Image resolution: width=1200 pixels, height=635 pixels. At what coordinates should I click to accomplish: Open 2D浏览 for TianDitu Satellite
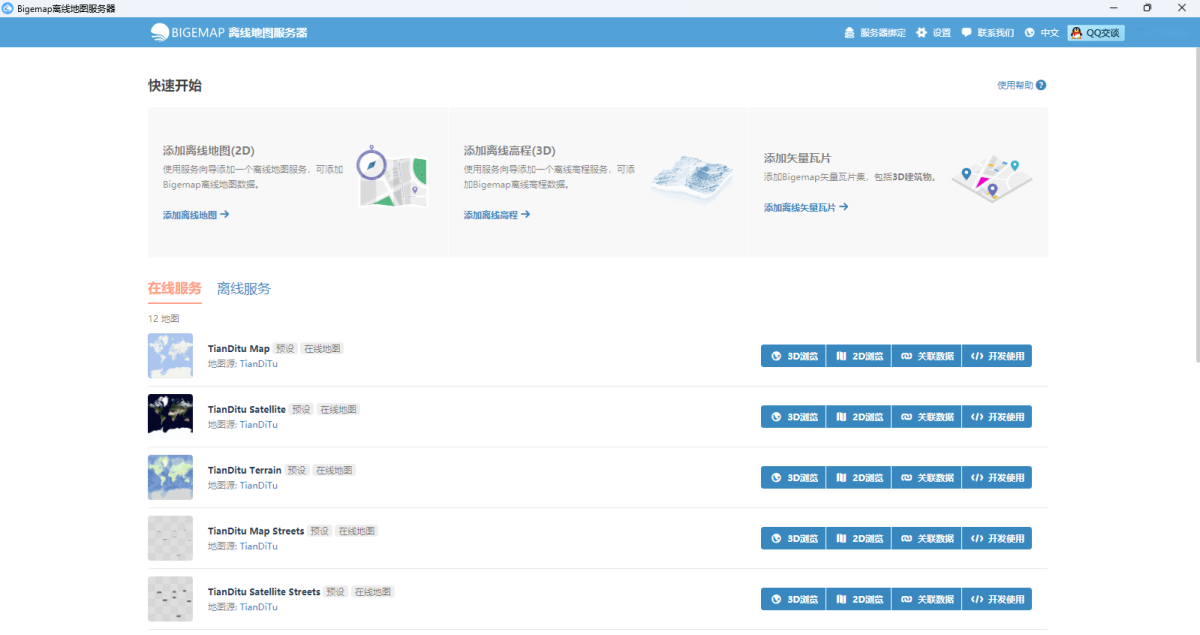[858, 417]
